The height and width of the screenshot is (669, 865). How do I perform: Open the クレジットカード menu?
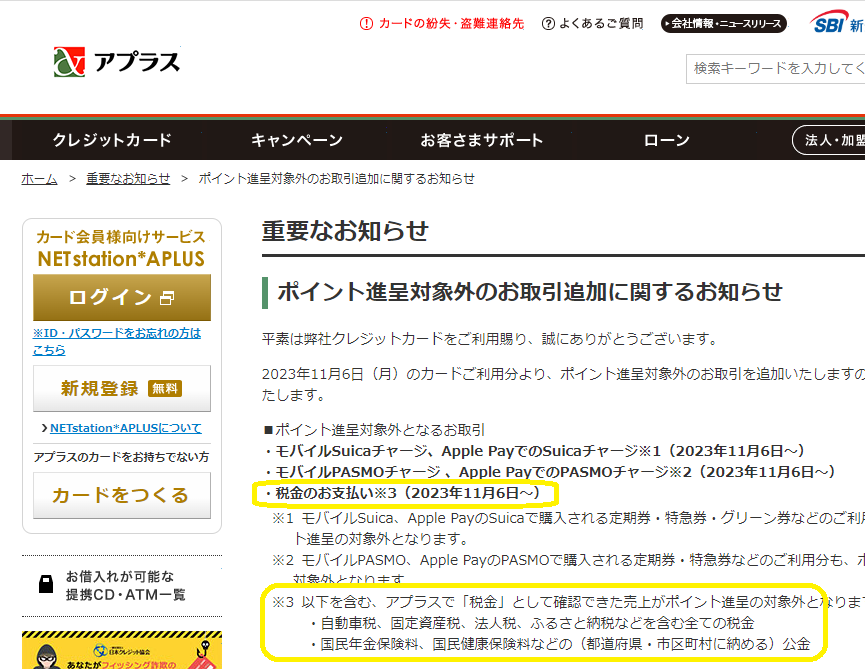[x=112, y=140]
